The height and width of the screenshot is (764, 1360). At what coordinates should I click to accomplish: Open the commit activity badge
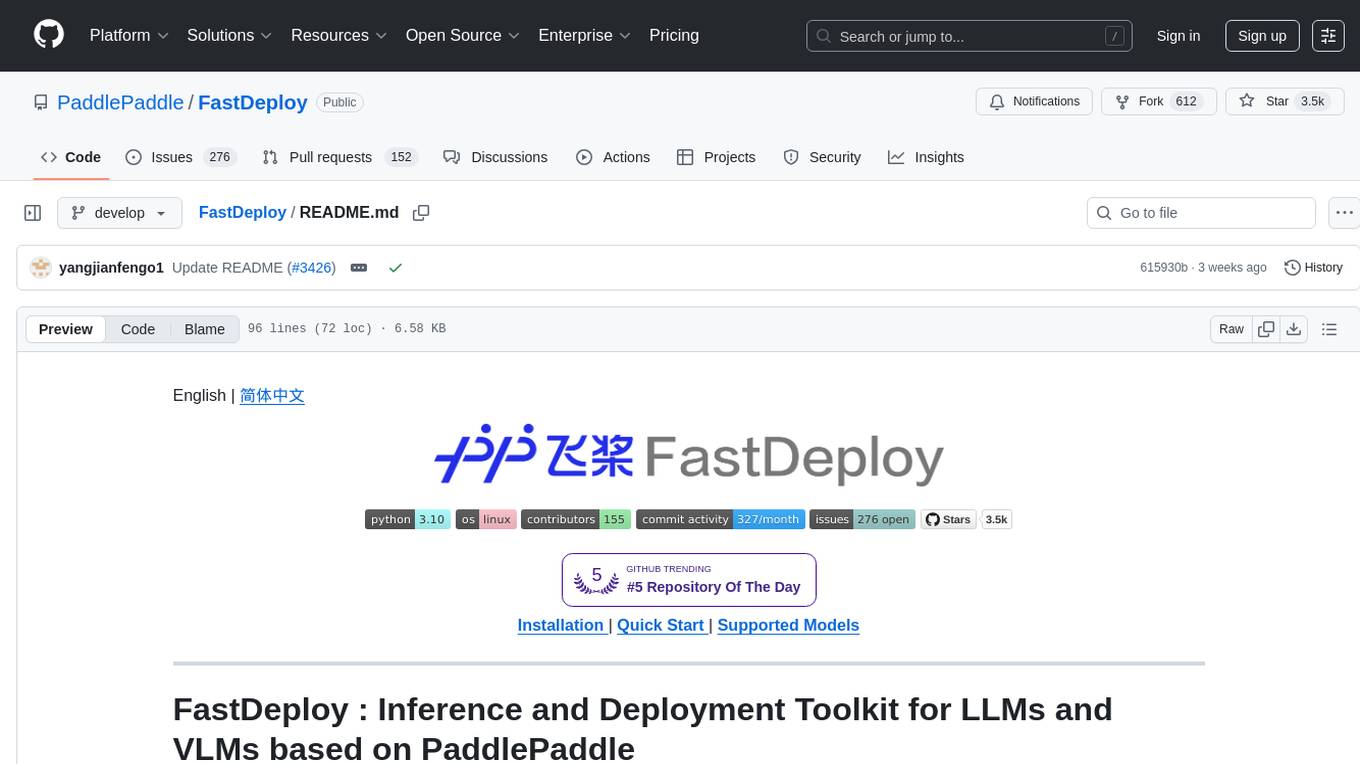720,519
